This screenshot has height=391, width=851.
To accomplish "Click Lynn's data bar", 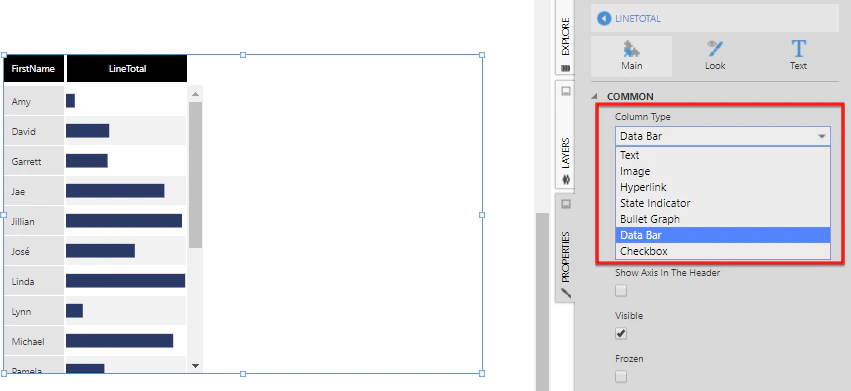I will point(74,311).
